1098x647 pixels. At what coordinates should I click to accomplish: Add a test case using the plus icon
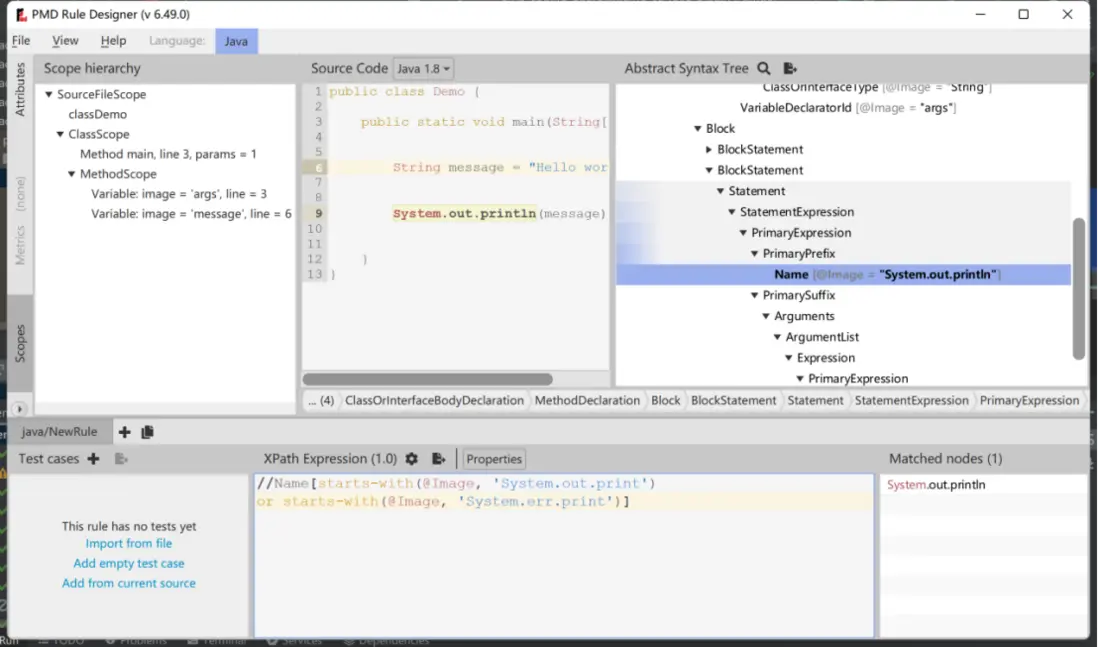[x=93, y=459]
